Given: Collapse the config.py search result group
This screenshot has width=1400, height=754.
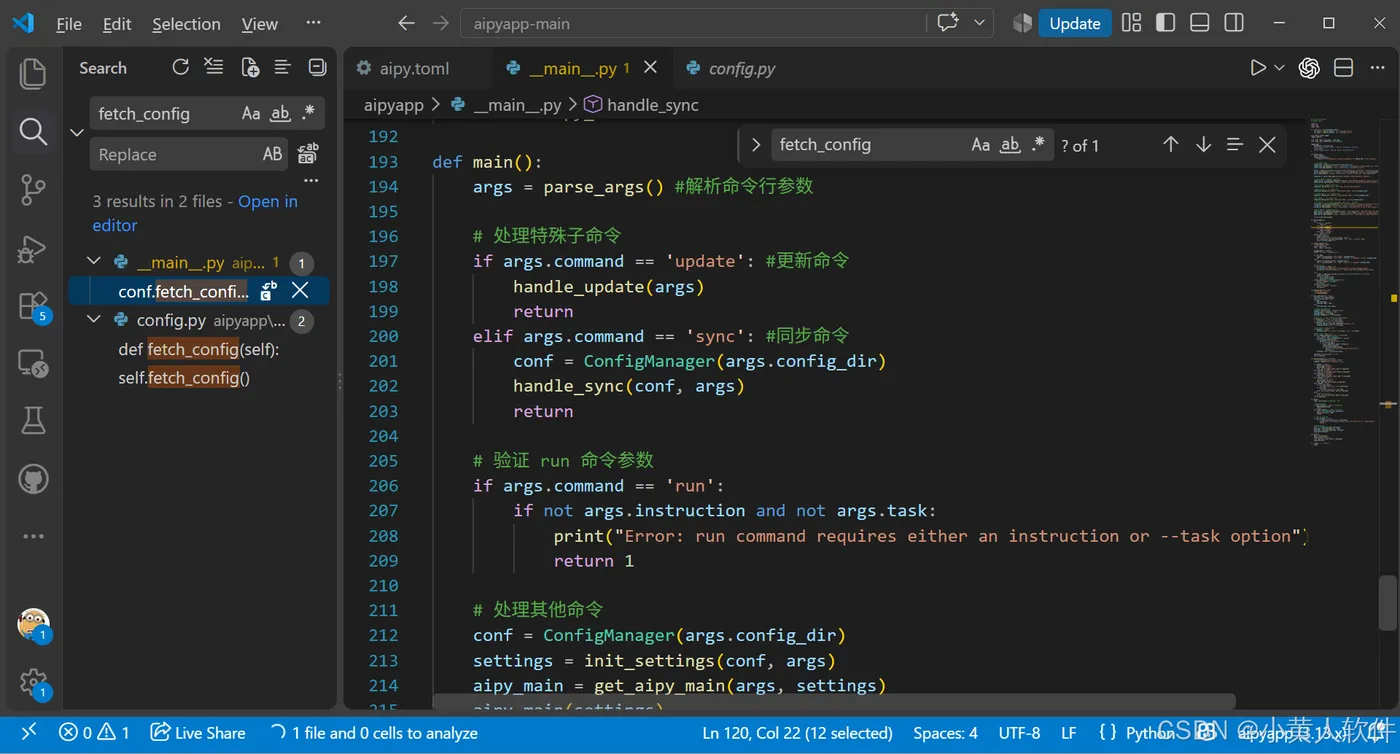Looking at the screenshot, I should pyautogui.click(x=94, y=320).
